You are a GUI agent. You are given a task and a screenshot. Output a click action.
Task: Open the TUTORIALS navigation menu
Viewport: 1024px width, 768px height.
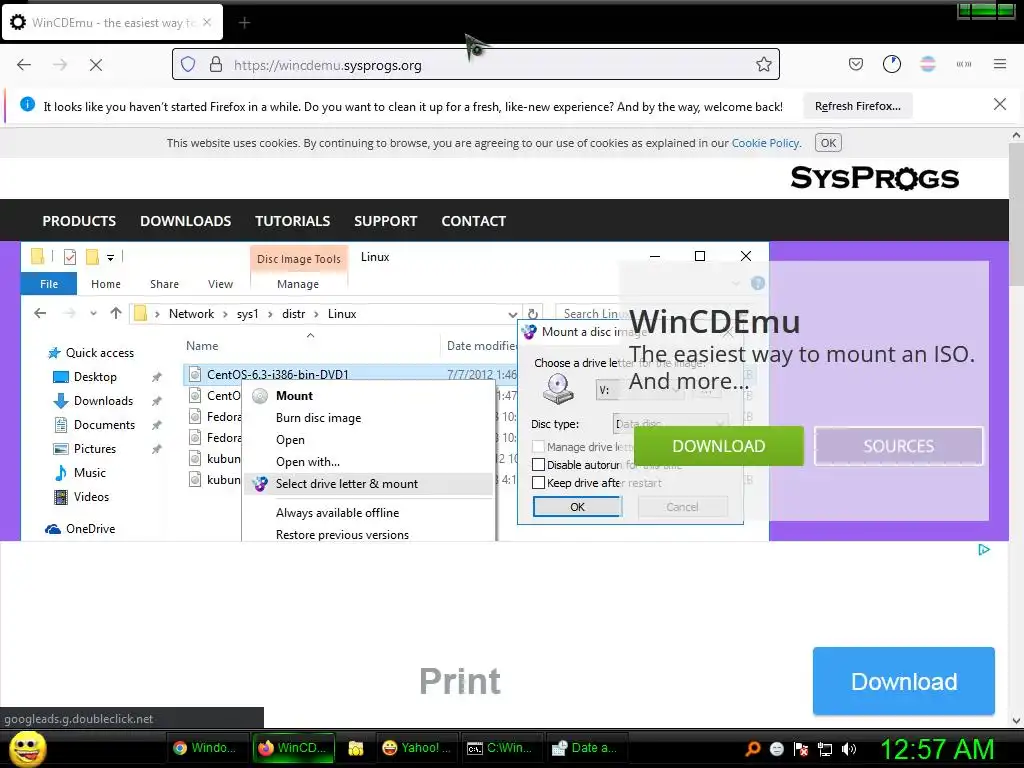click(293, 221)
